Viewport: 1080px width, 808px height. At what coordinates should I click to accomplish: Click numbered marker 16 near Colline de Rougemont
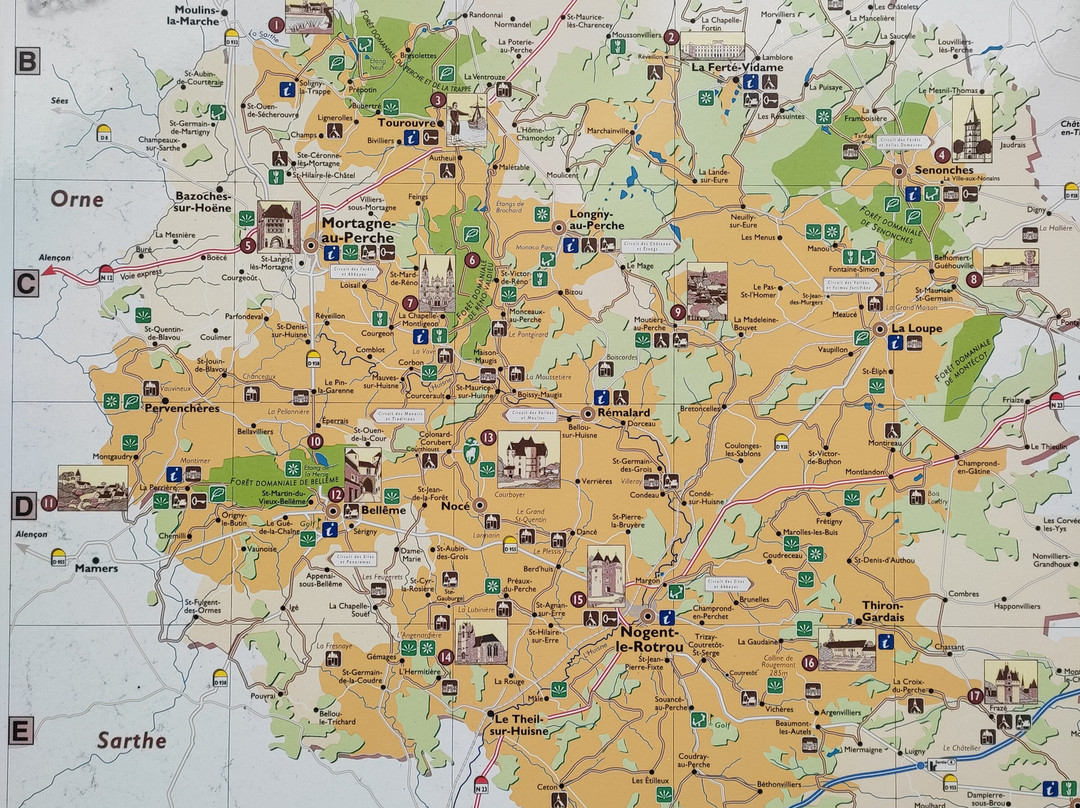[809, 662]
